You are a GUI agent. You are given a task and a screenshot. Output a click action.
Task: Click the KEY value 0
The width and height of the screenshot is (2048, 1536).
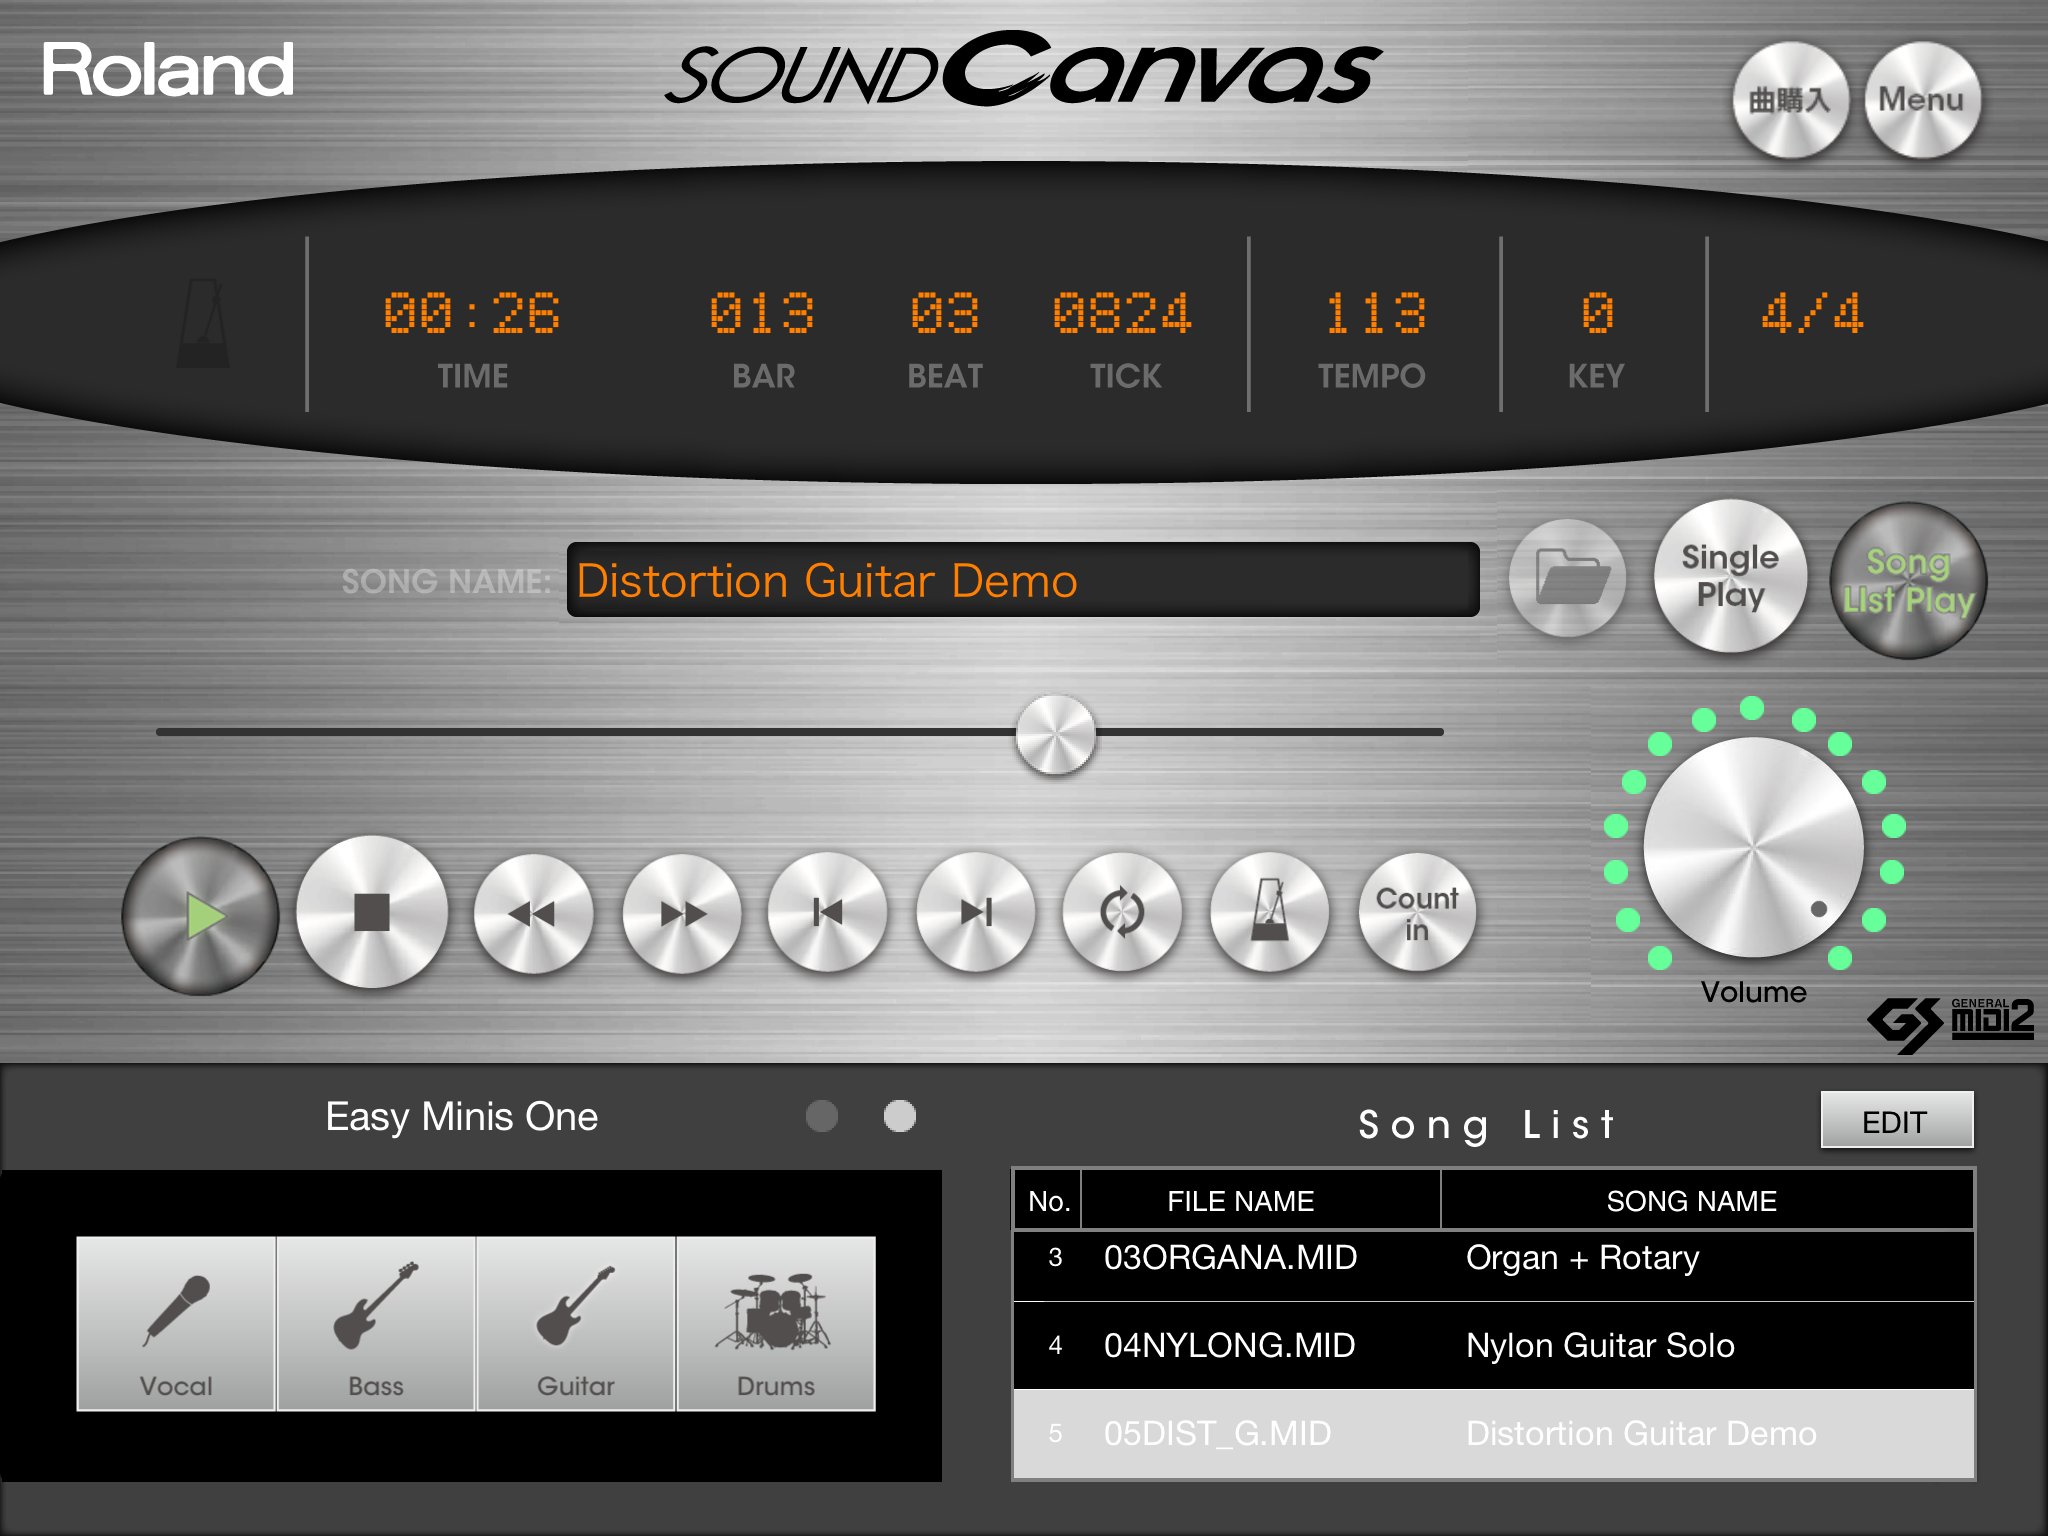[1597, 313]
